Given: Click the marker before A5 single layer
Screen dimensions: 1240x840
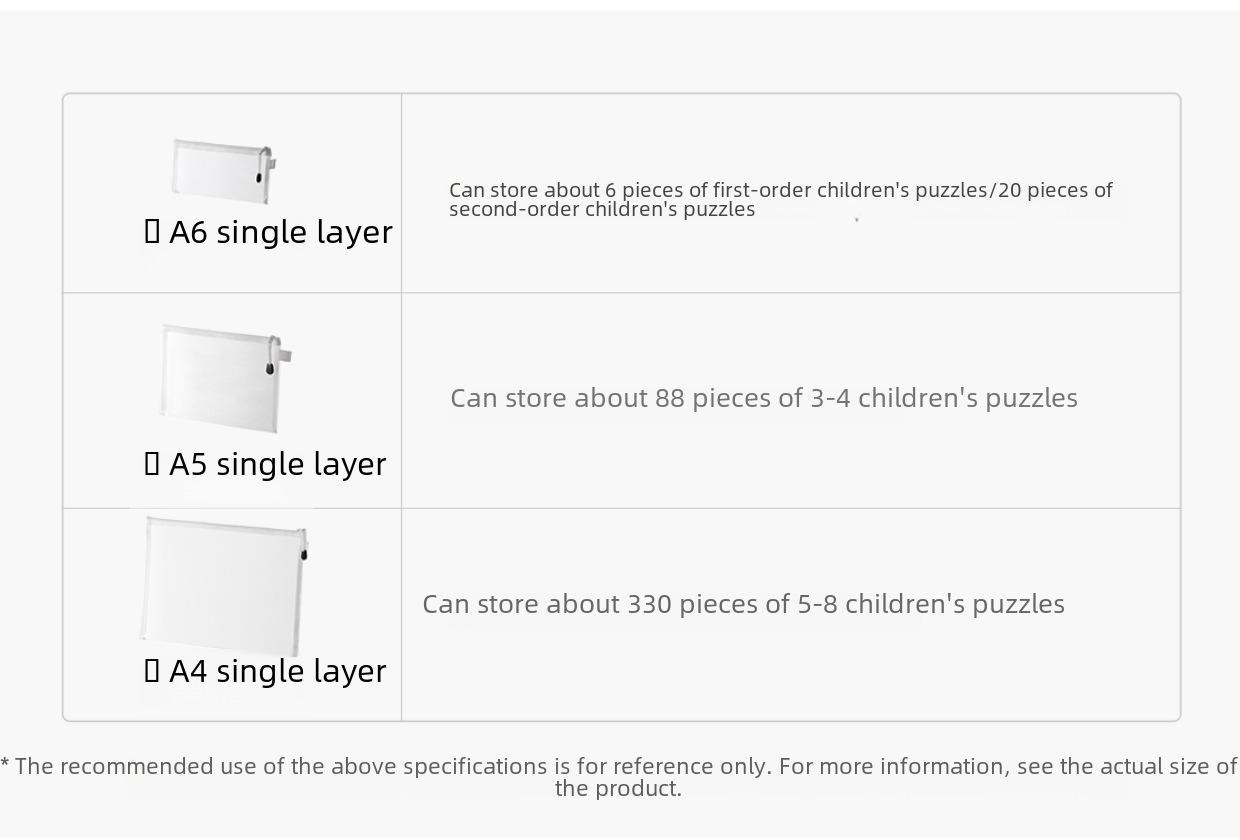Looking at the screenshot, I should coord(152,463).
